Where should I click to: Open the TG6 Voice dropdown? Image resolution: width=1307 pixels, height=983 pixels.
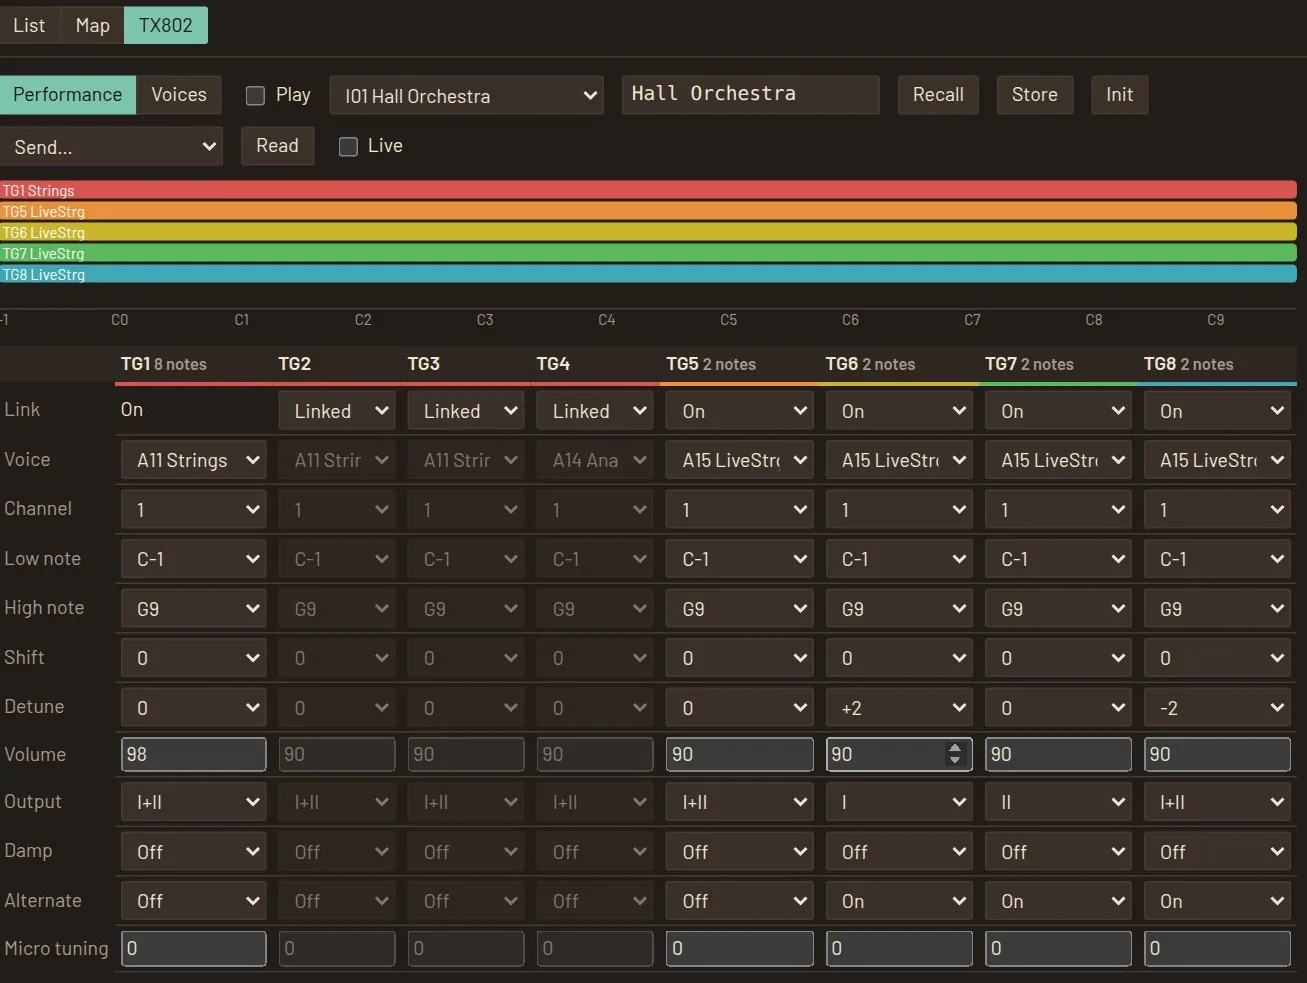click(899, 460)
